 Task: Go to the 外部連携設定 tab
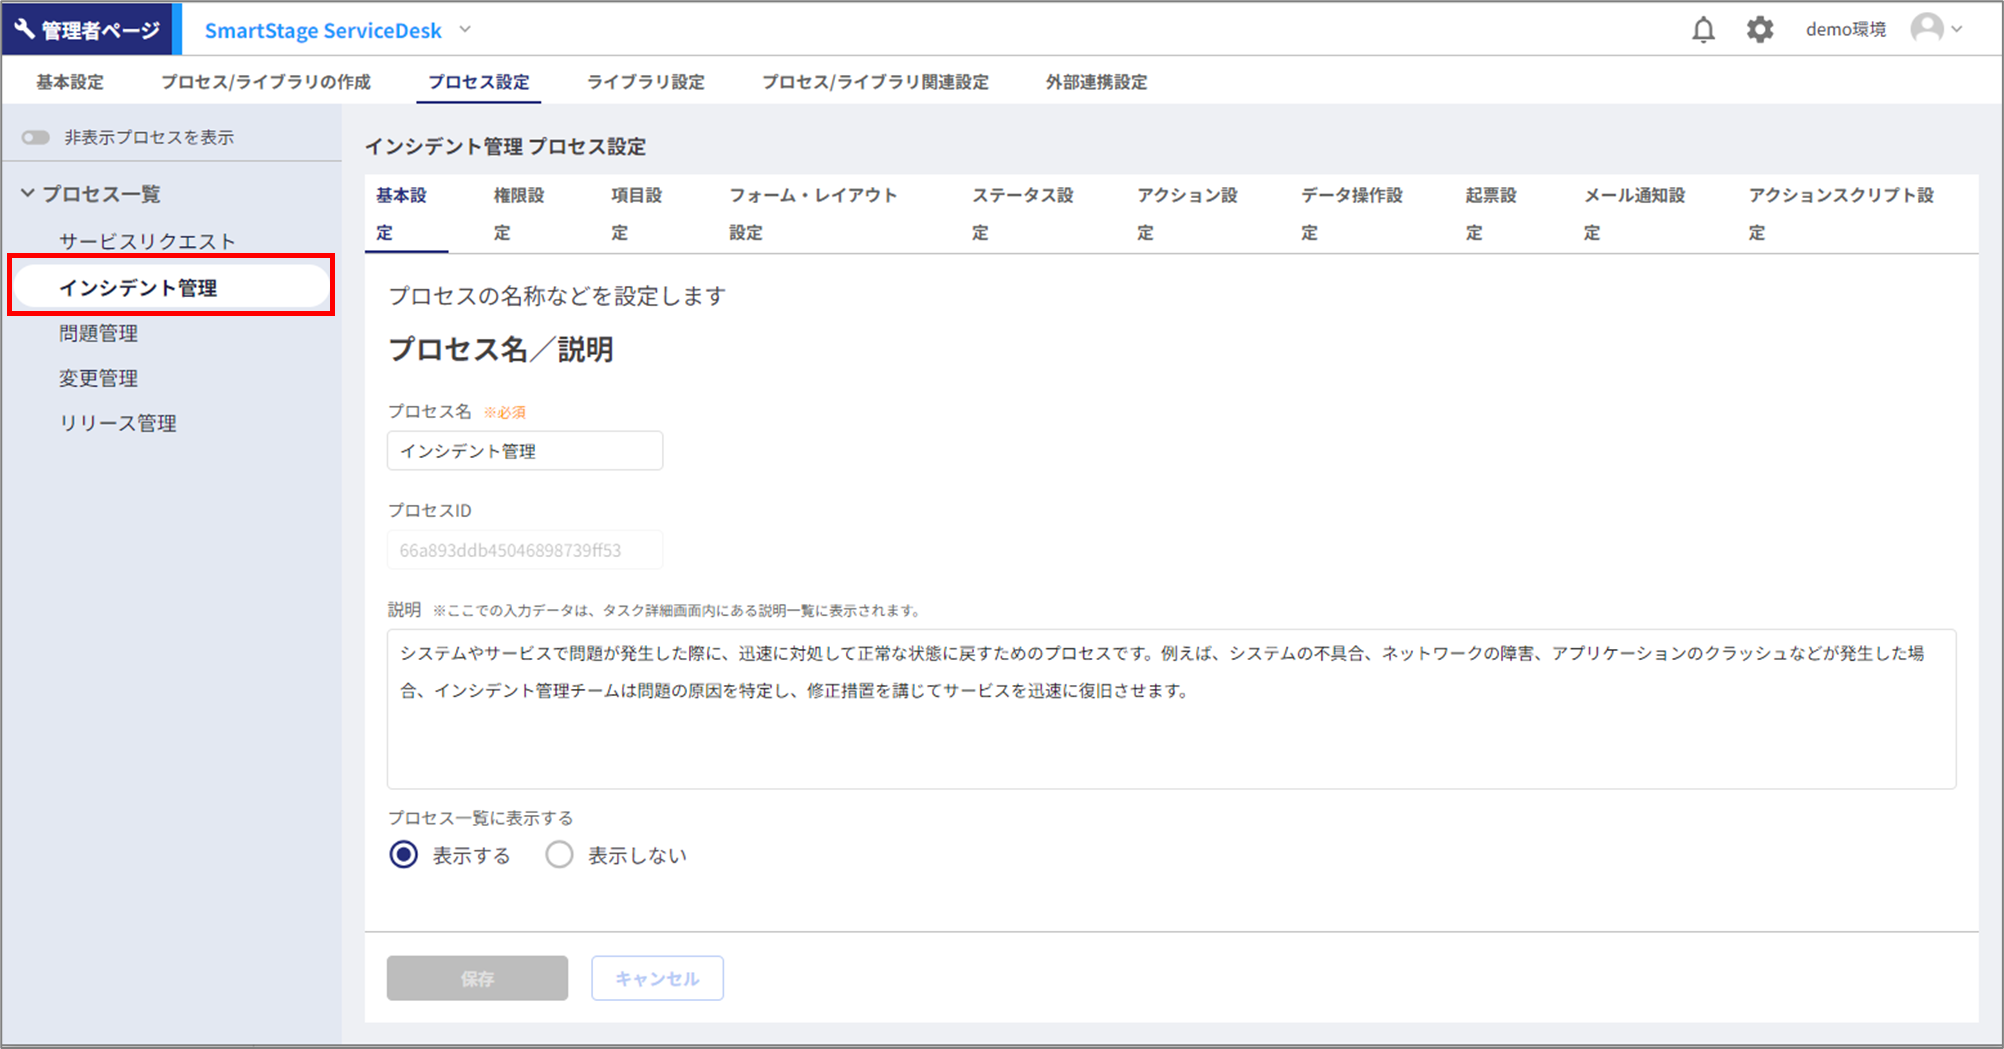pyautogui.click(x=1096, y=82)
